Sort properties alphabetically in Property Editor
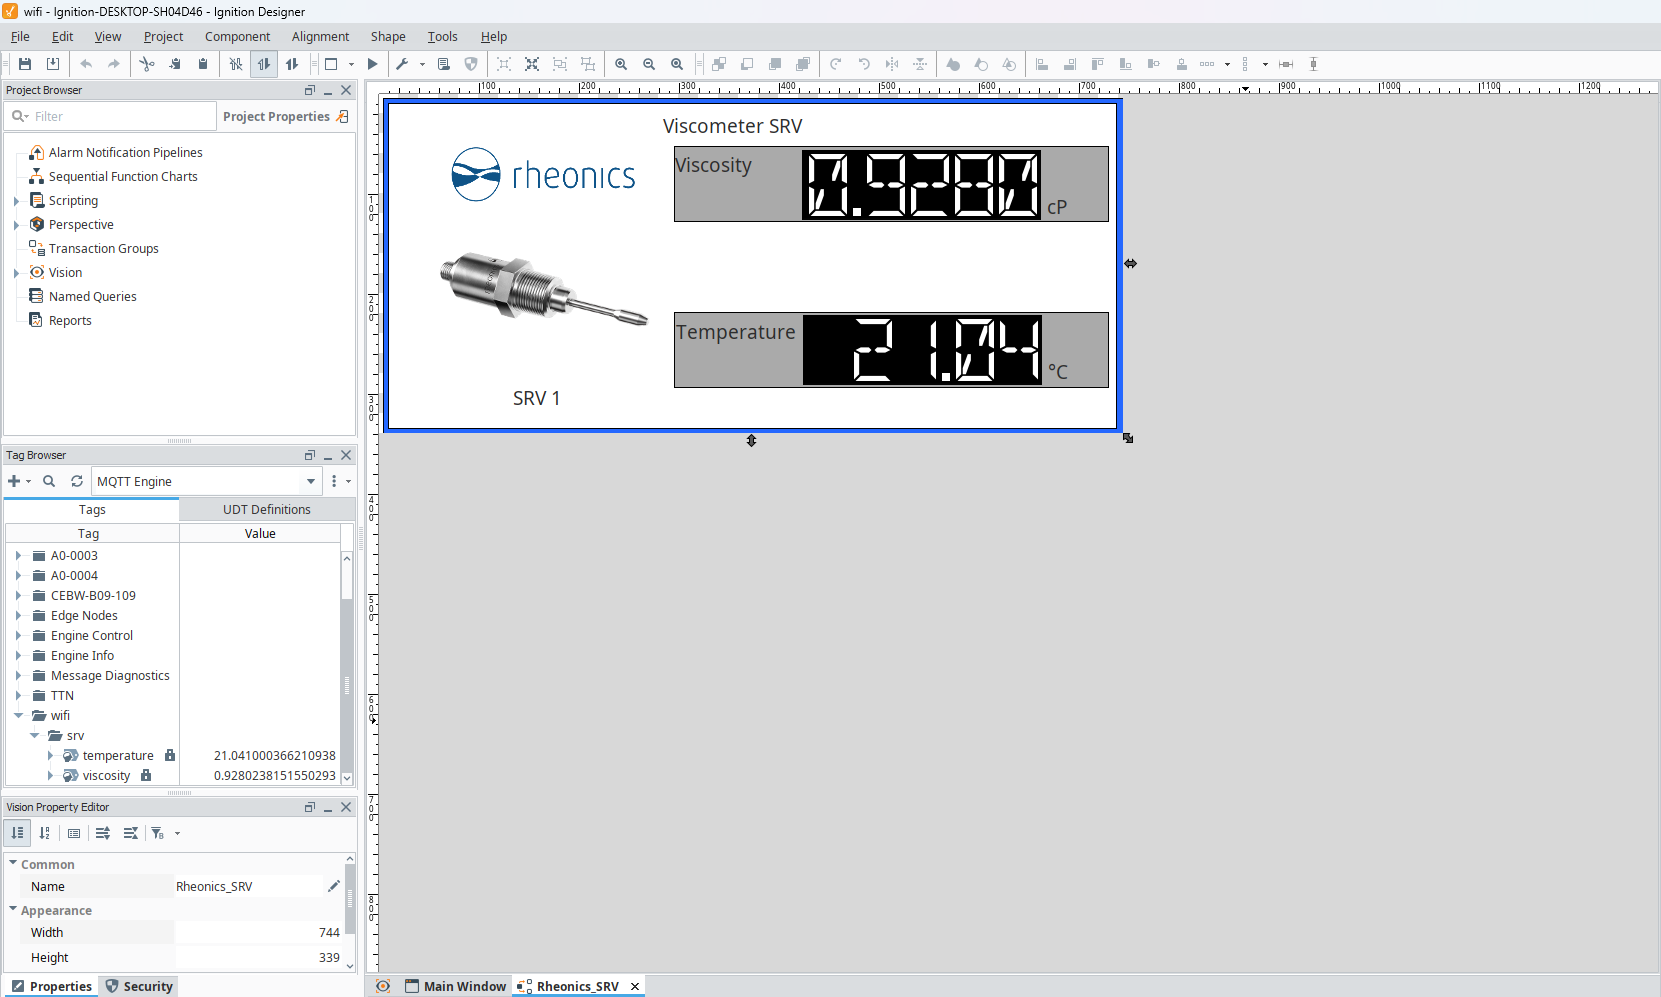Image resolution: width=1661 pixels, height=997 pixels. (45, 833)
